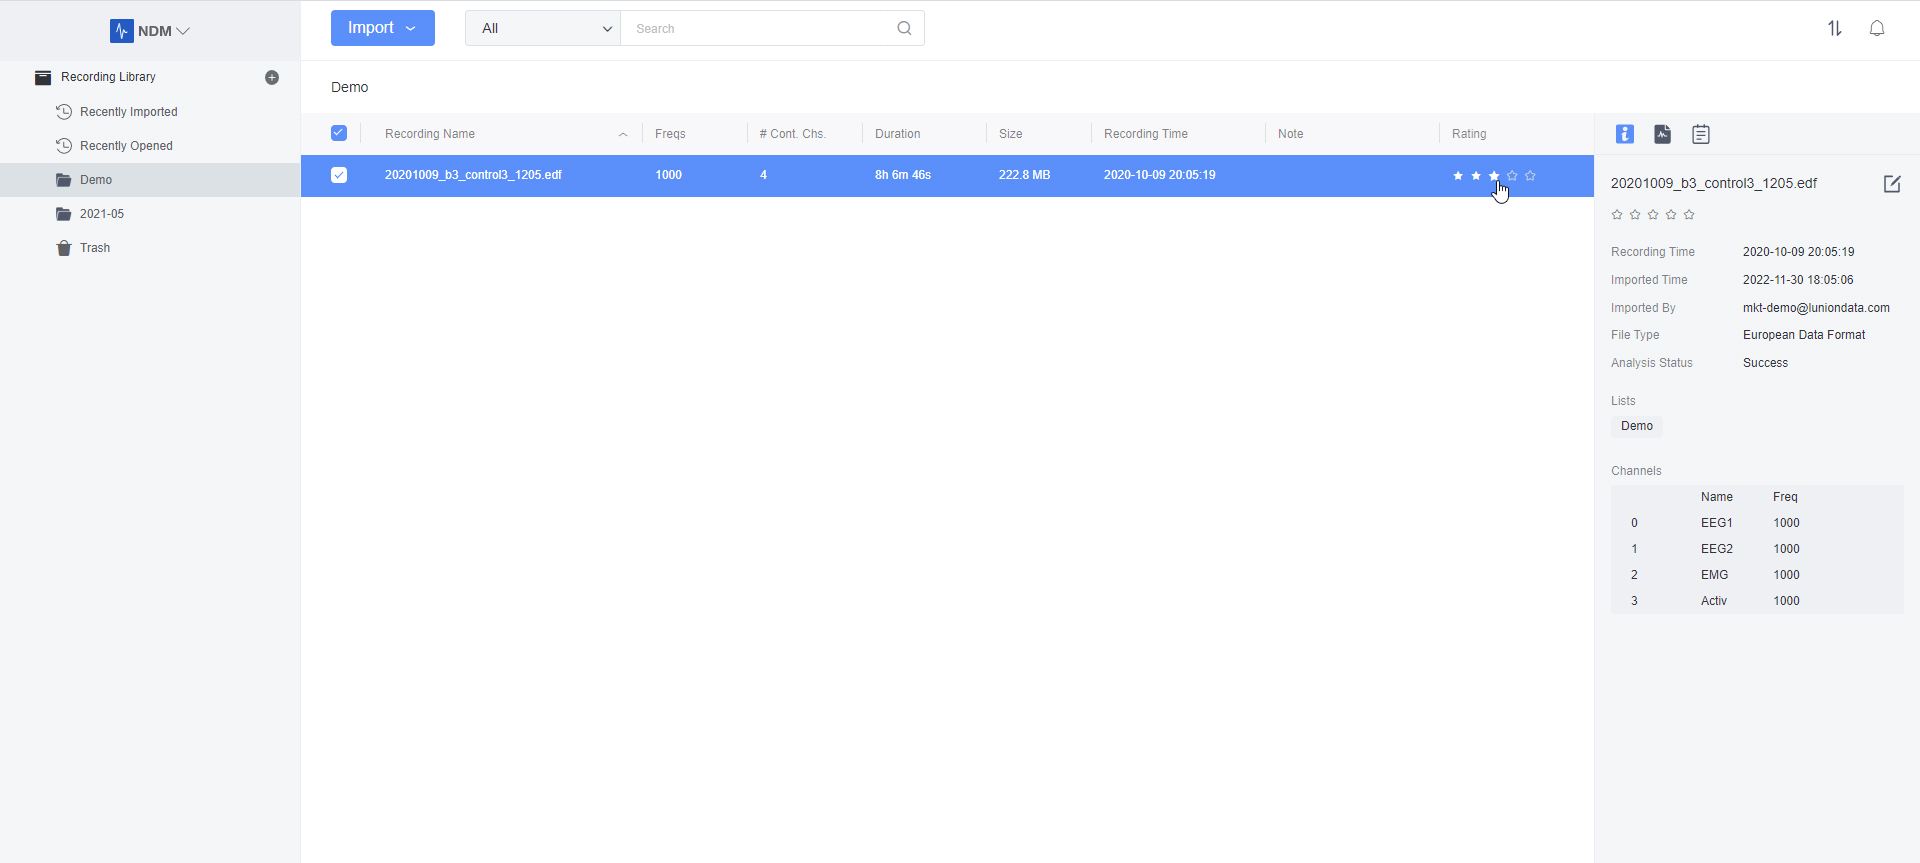Select the 2021-05 folder

click(102, 214)
